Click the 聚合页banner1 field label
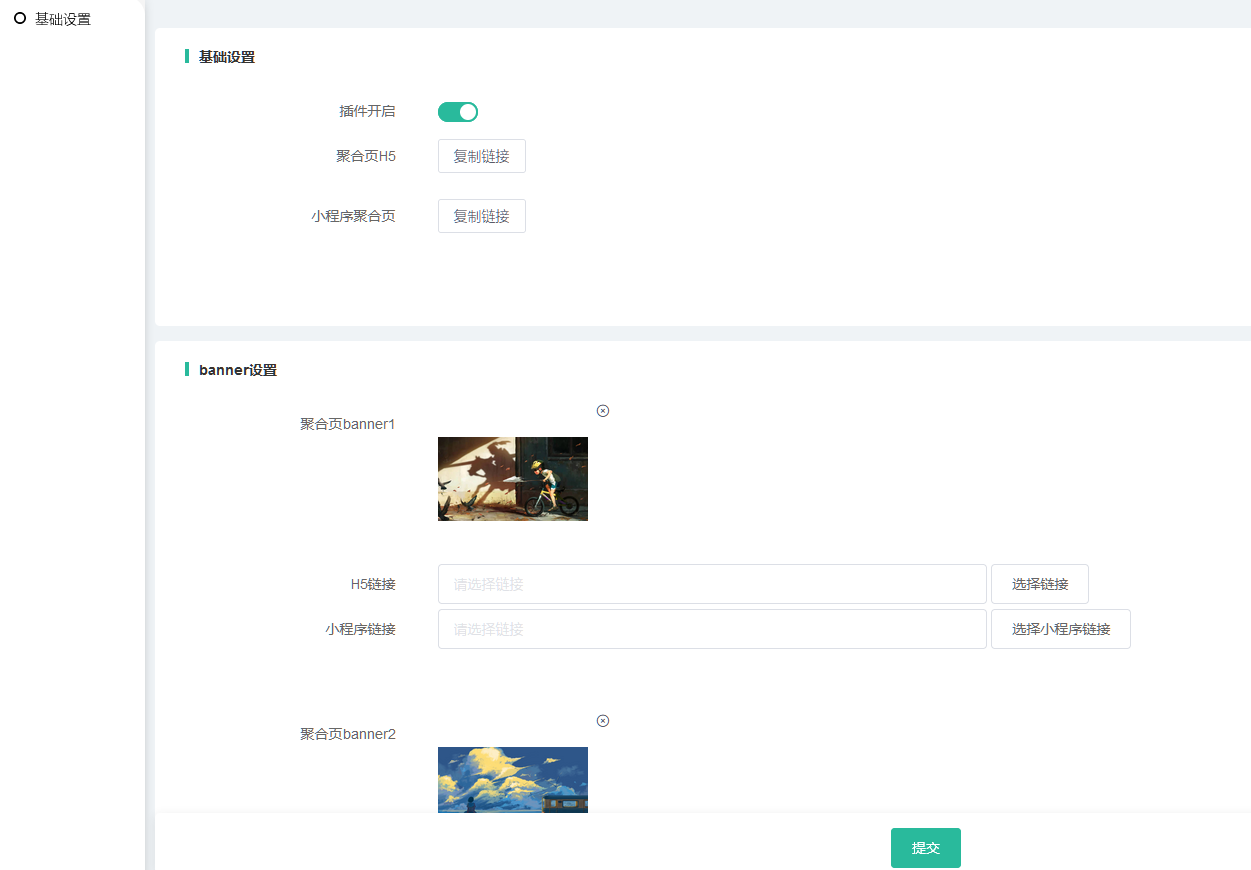Viewport: 1251px width, 870px height. click(348, 424)
